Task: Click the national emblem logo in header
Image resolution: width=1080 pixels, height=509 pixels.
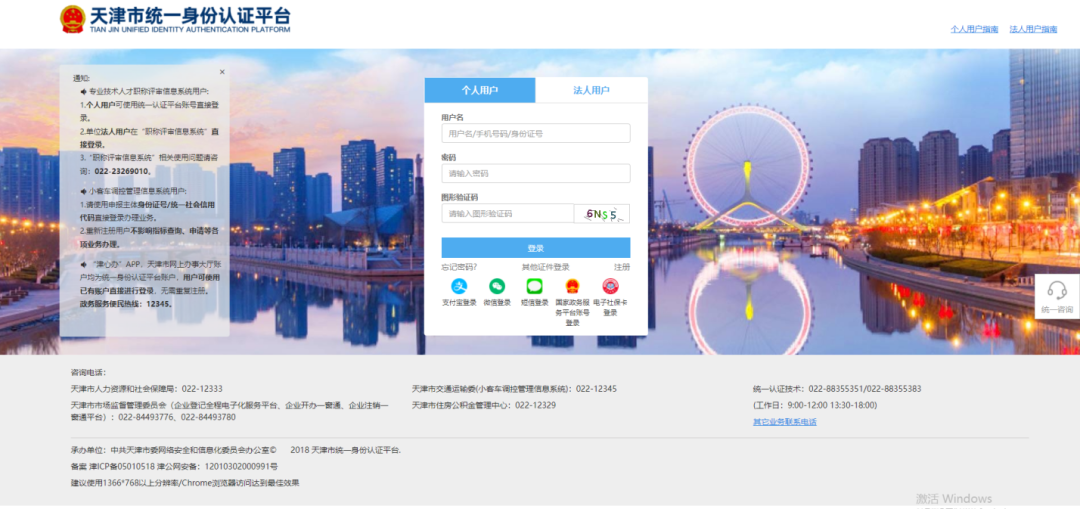Action: tap(73, 19)
